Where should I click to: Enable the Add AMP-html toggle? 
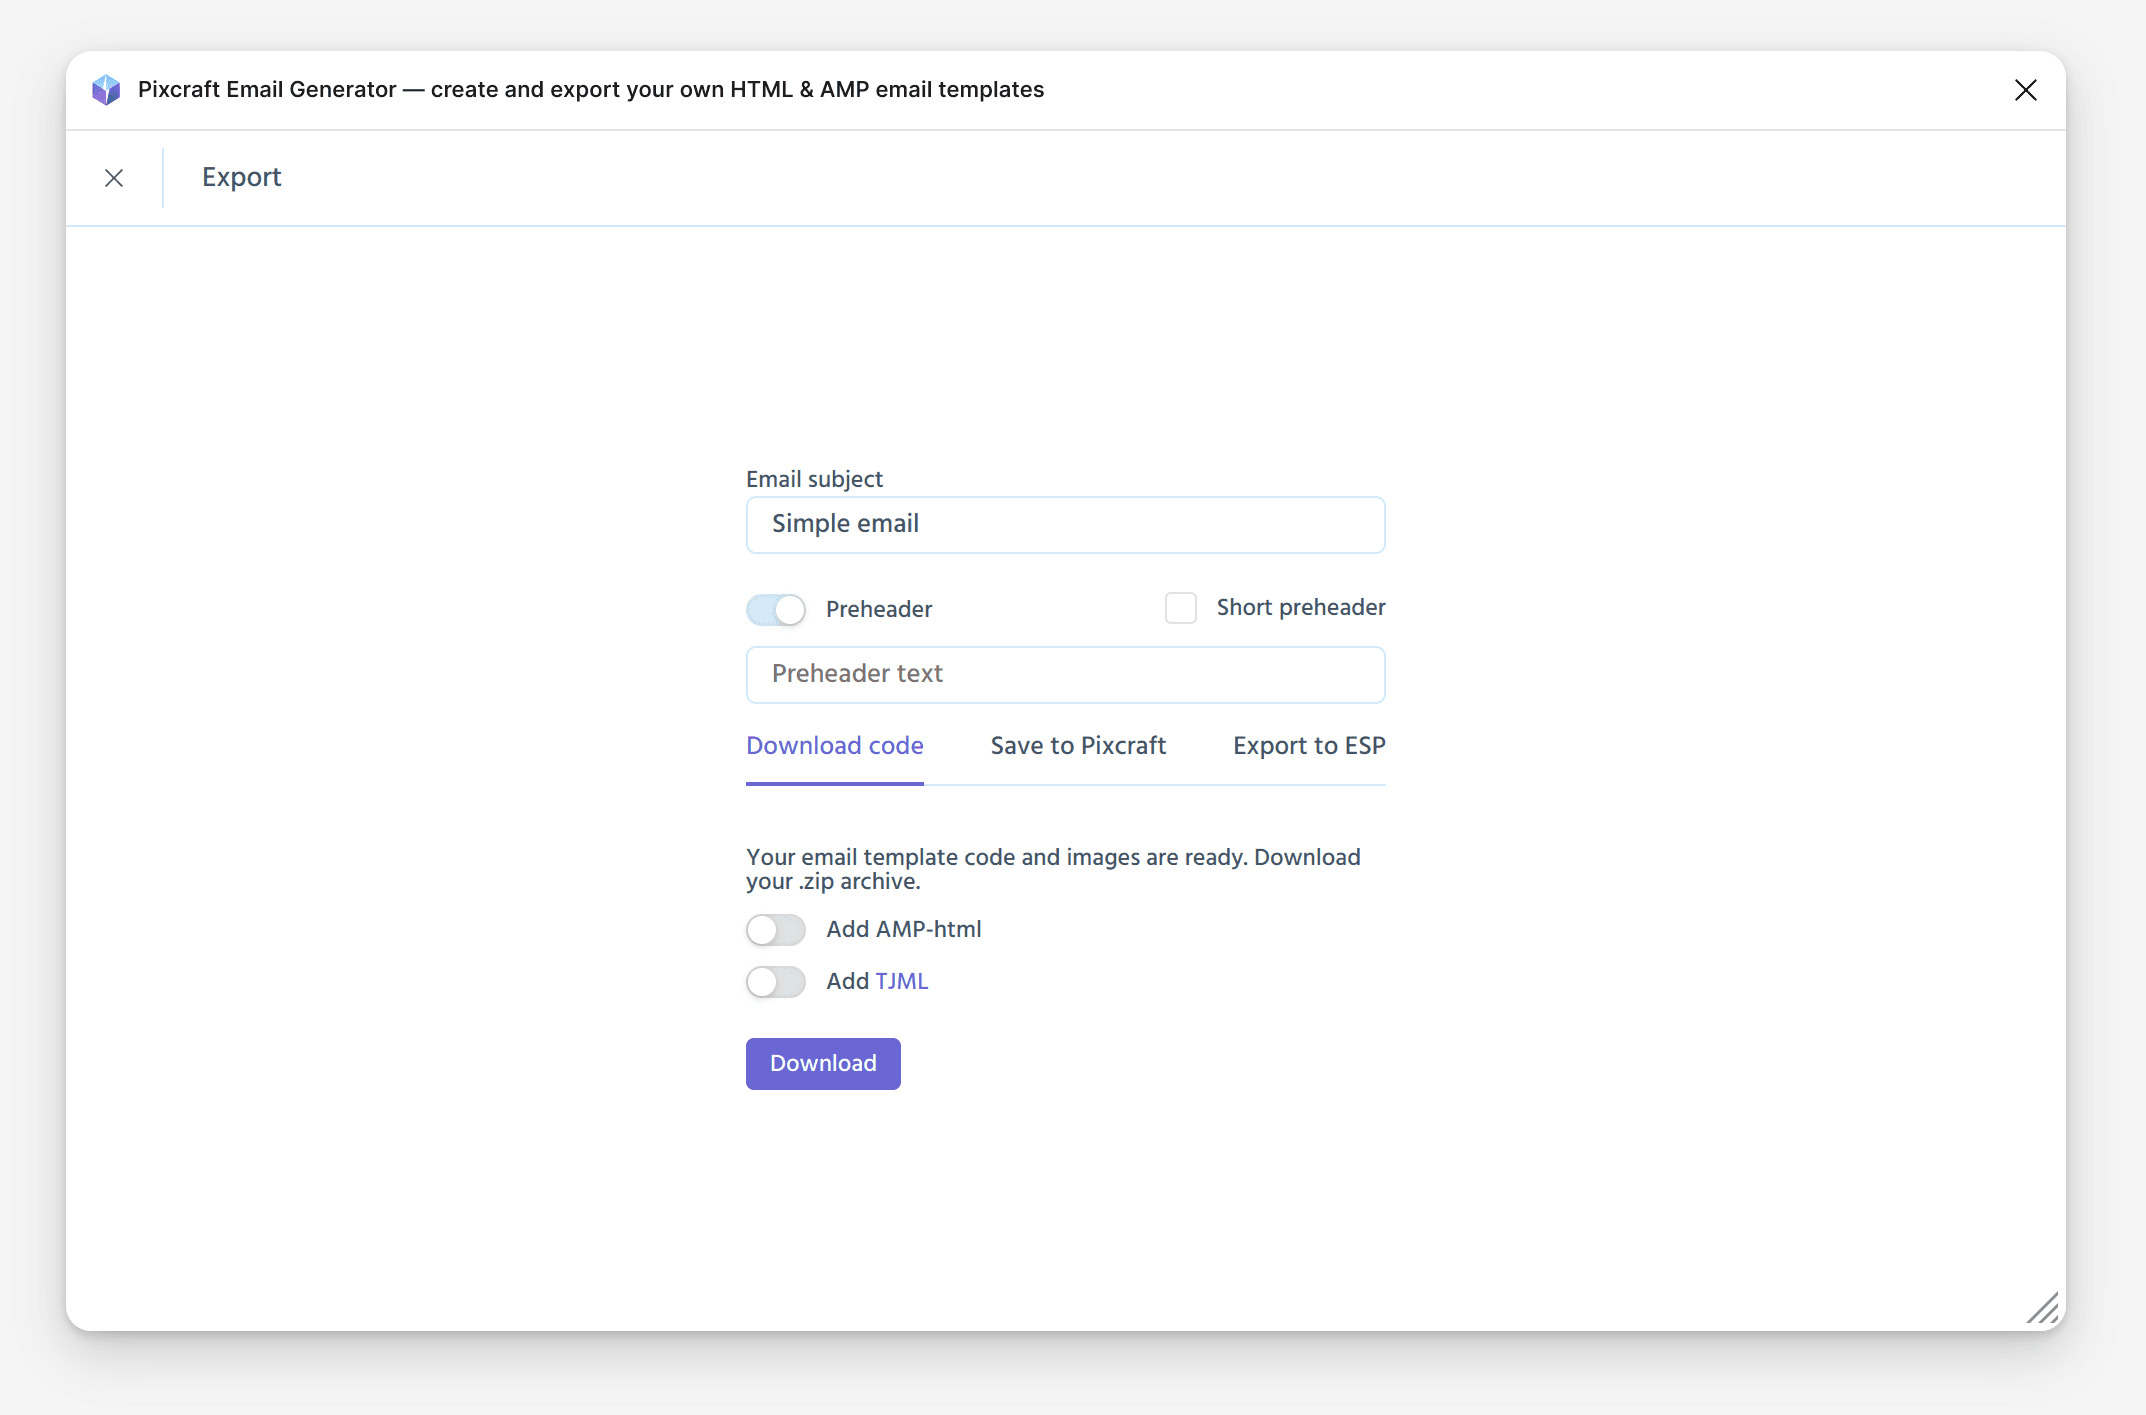pos(775,930)
